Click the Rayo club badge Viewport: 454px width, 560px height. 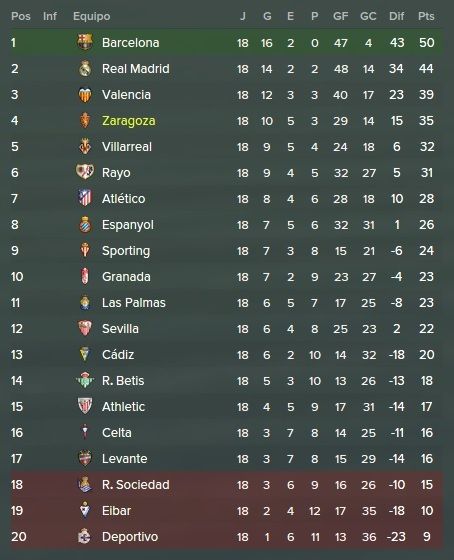point(85,172)
